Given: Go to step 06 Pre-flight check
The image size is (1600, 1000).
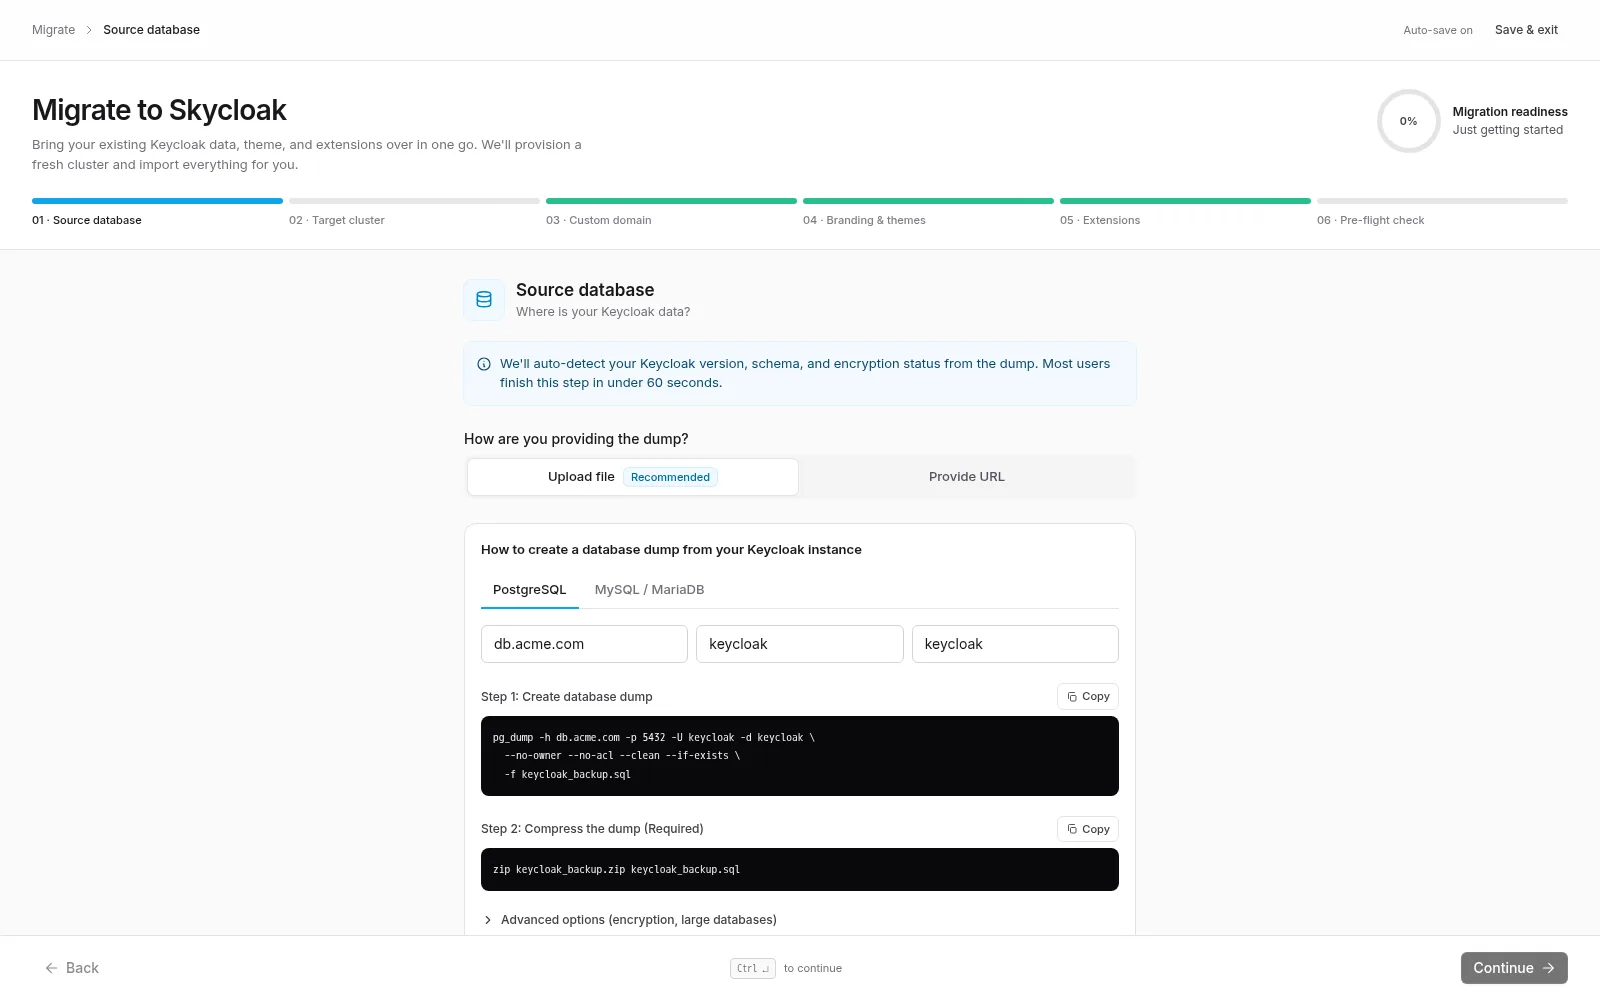Looking at the screenshot, I should (x=1442, y=211).
